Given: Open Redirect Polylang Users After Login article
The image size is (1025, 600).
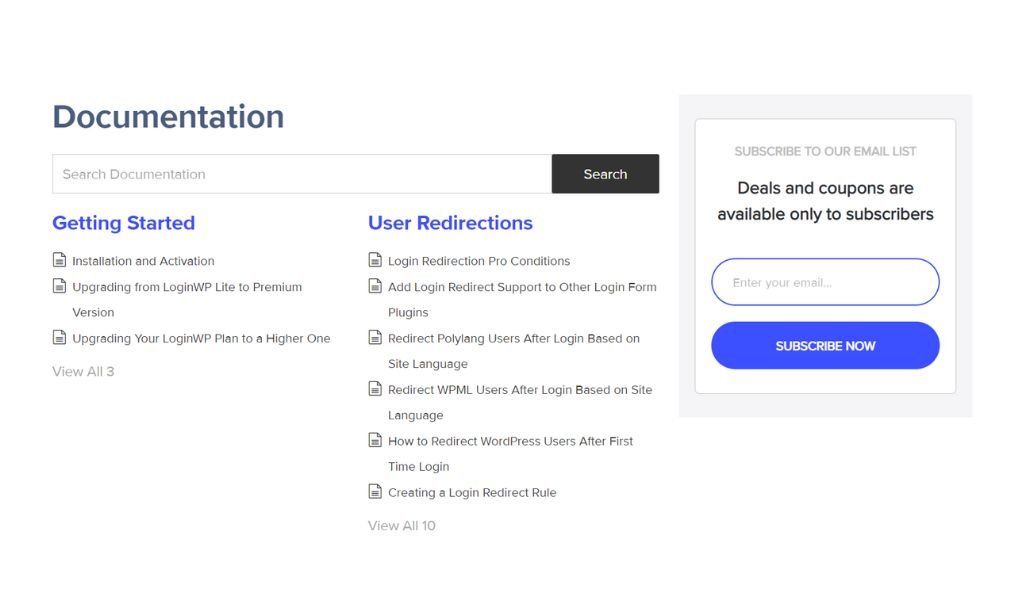Looking at the screenshot, I should point(514,351).
